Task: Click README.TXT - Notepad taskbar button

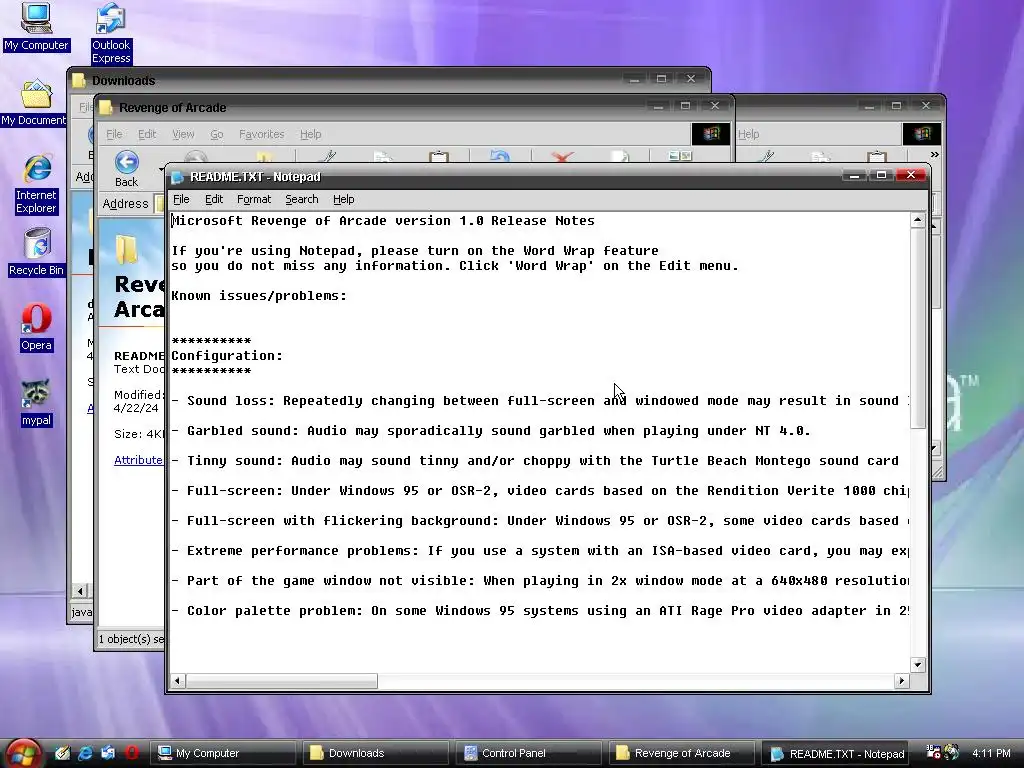Action: coord(836,754)
